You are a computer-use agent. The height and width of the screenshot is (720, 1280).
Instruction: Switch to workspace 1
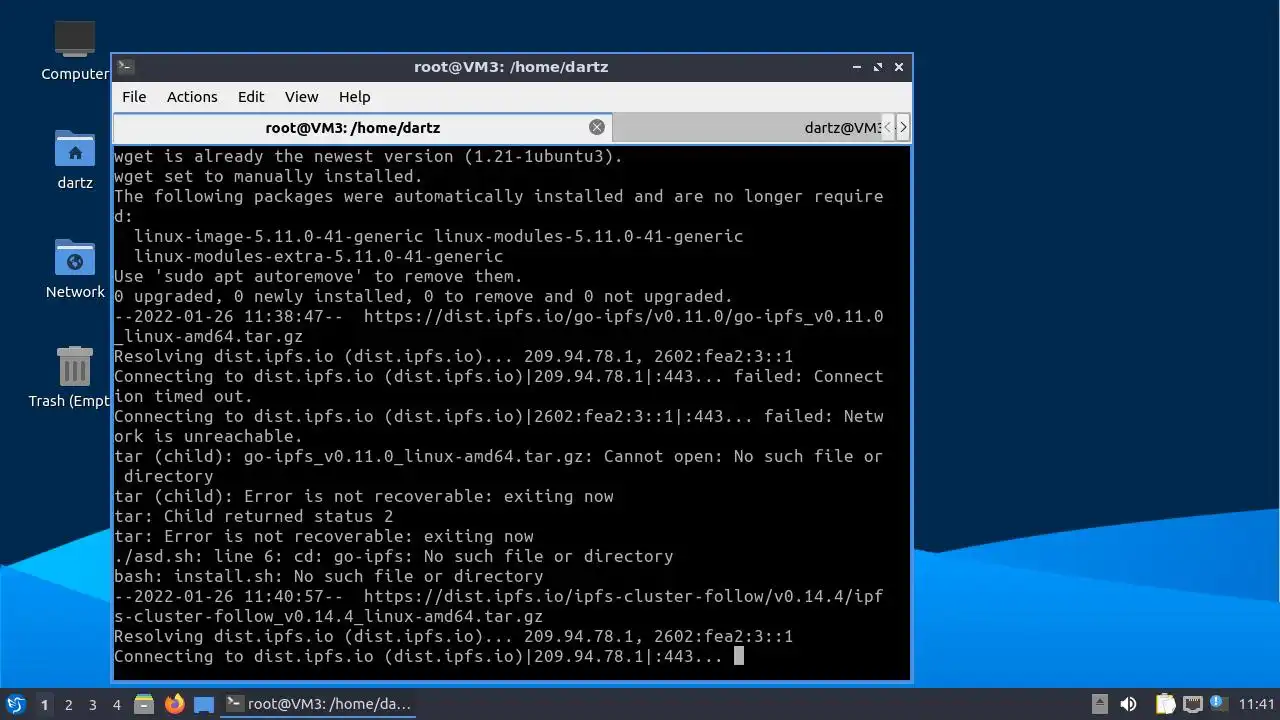(44, 705)
